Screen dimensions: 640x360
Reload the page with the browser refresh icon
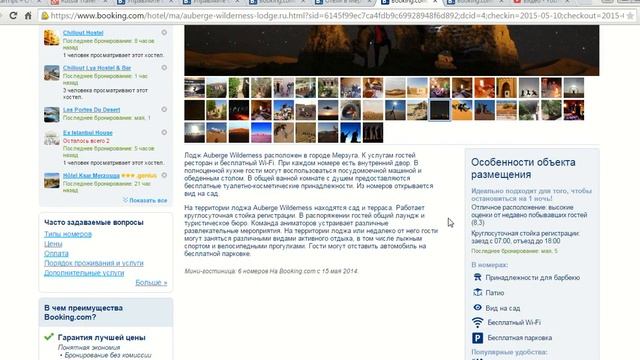coord(13,16)
